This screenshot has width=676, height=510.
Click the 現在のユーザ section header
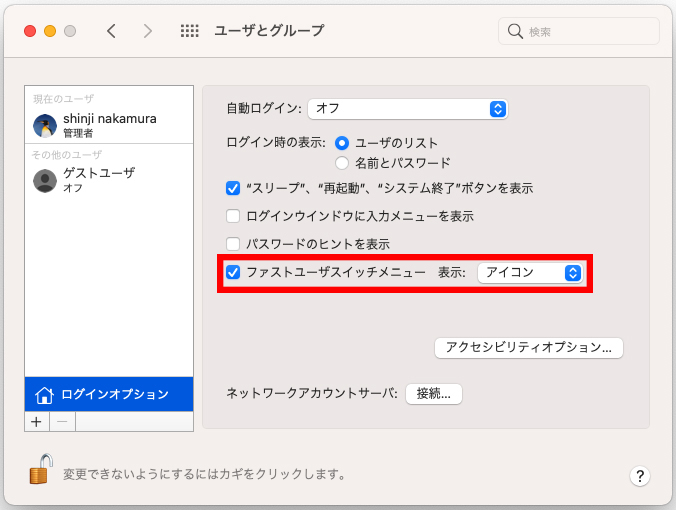pyautogui.click(x=63, y=99)
